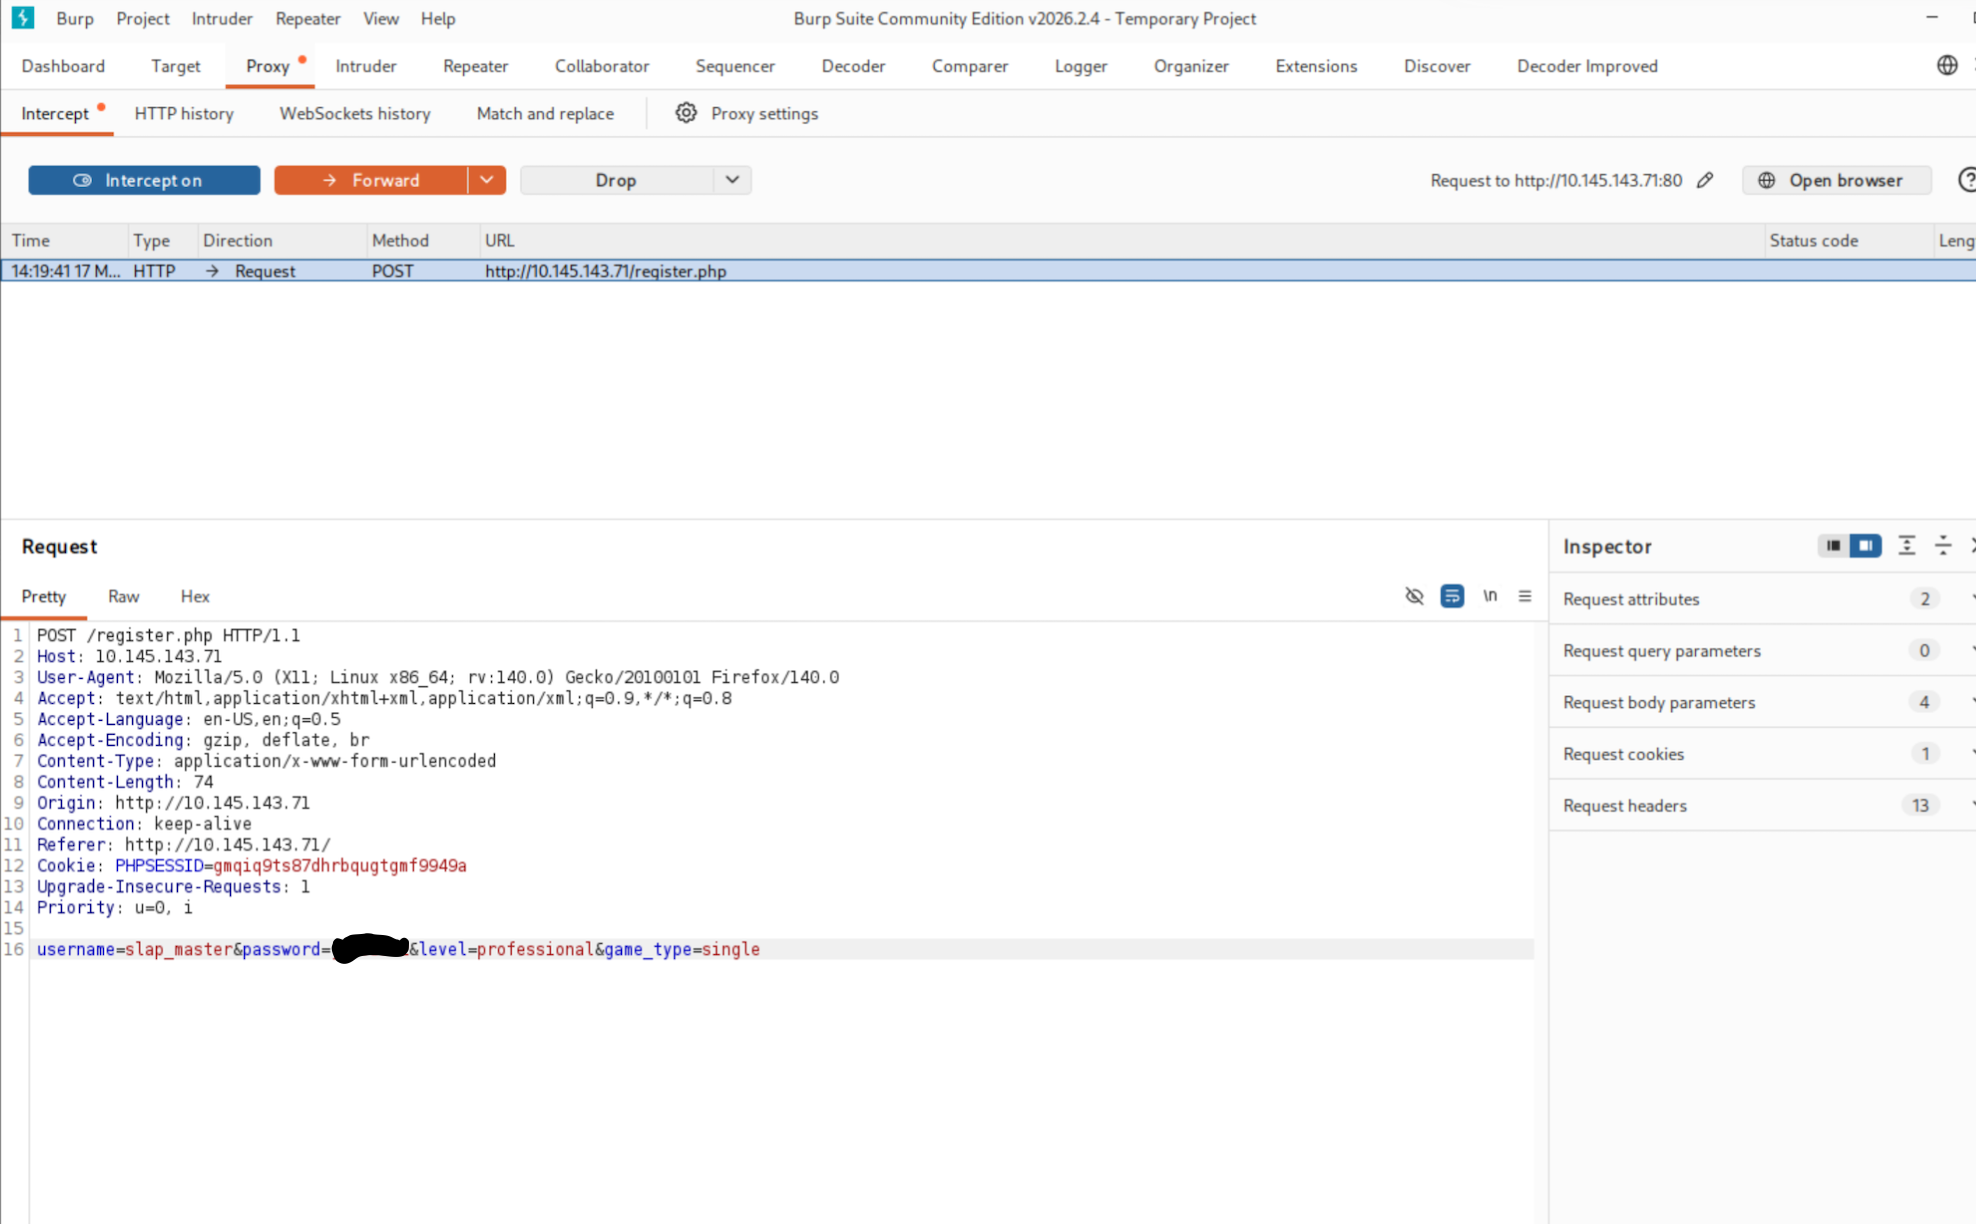Switch Inspector to side-docked layout icon
1976x1224 pixels.
point(1865,546)
